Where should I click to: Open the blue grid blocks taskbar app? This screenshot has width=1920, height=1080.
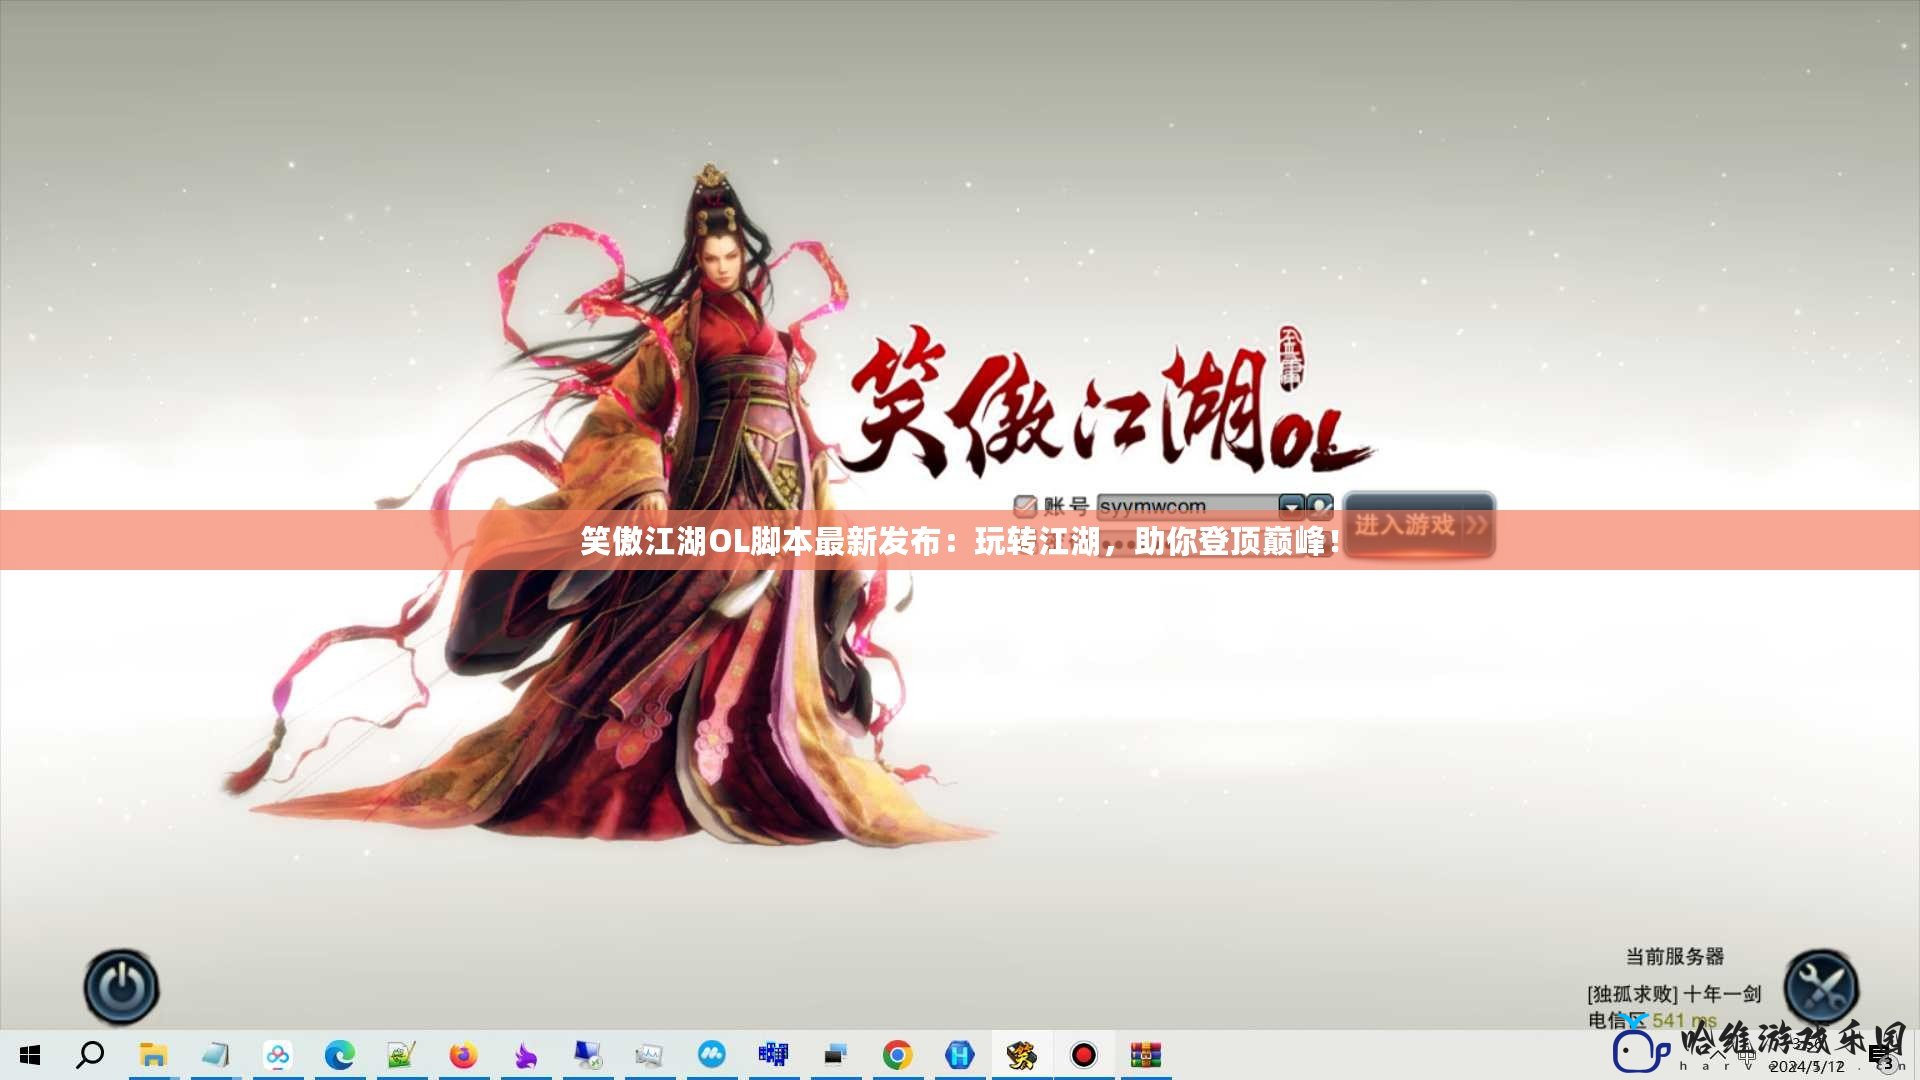[773, 1055]
